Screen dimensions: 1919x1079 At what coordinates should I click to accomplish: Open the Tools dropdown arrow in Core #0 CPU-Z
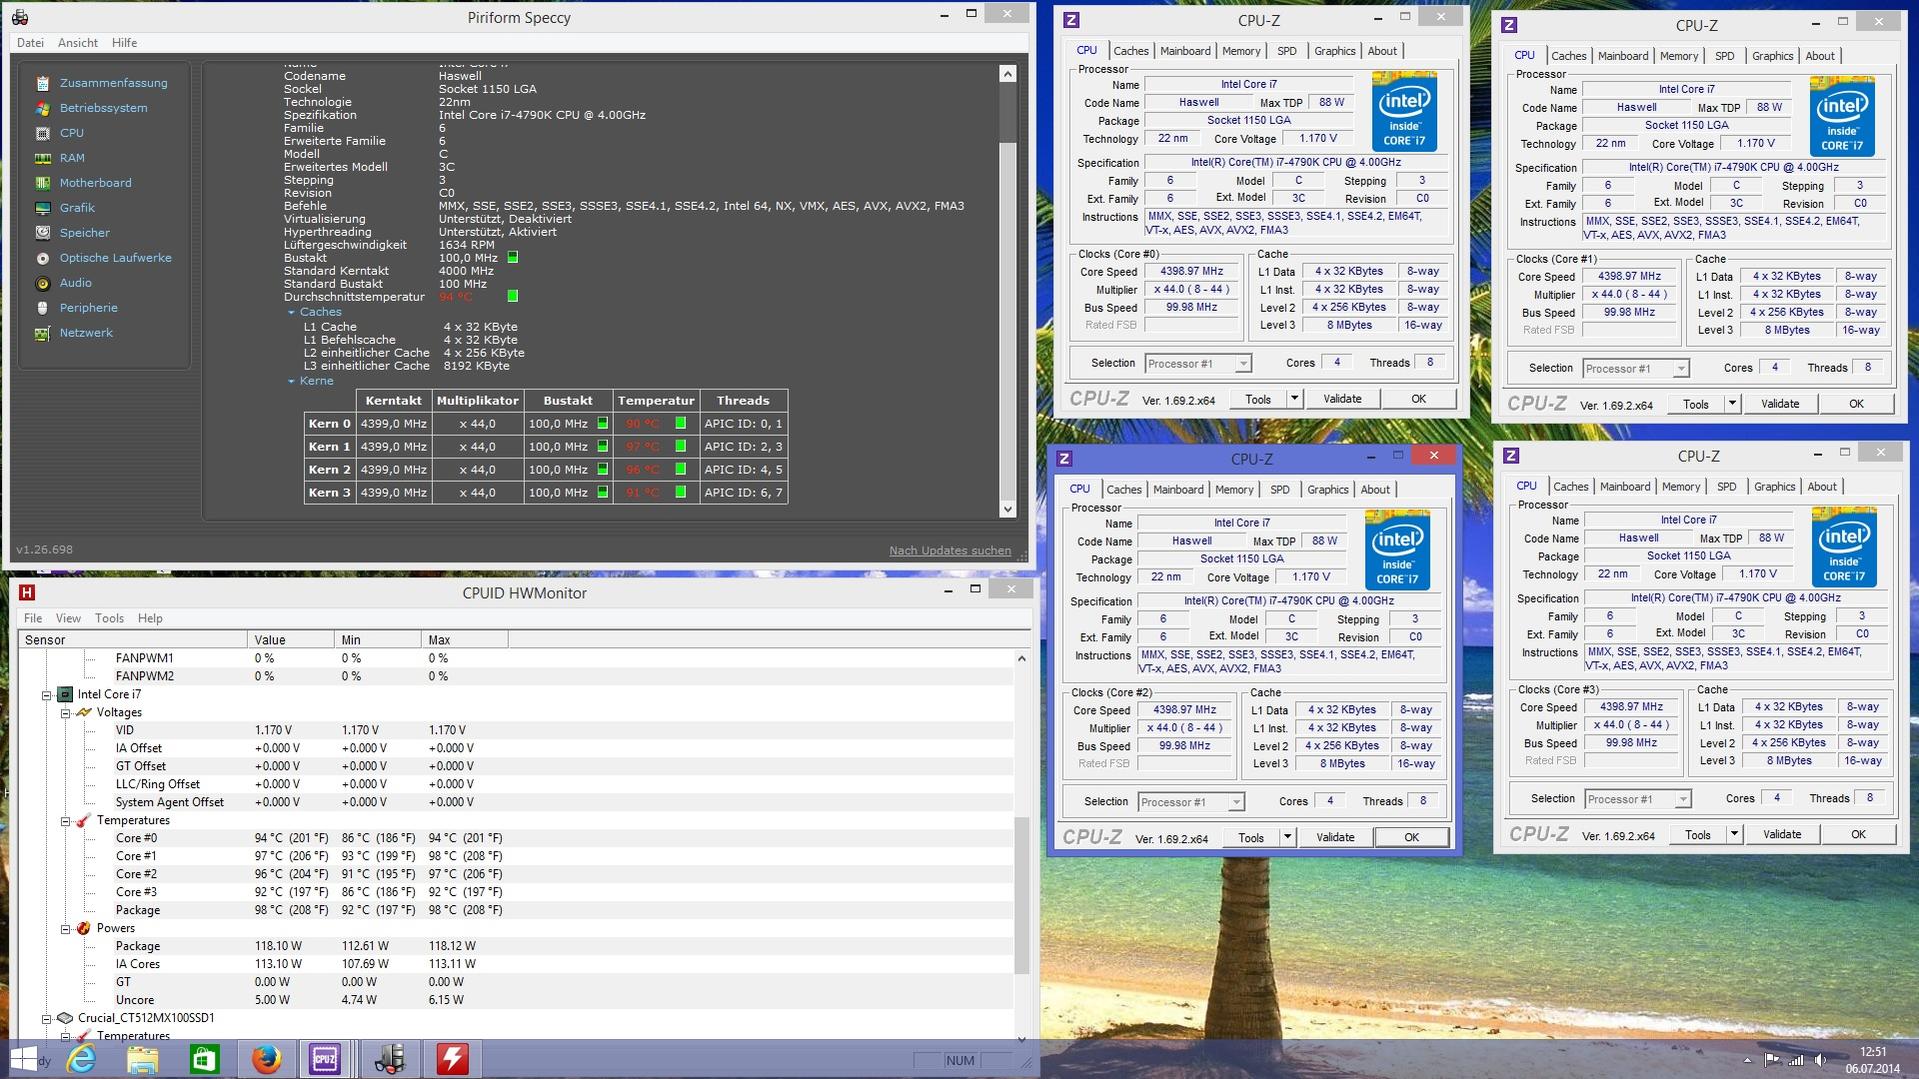[x=1294, y=399]
